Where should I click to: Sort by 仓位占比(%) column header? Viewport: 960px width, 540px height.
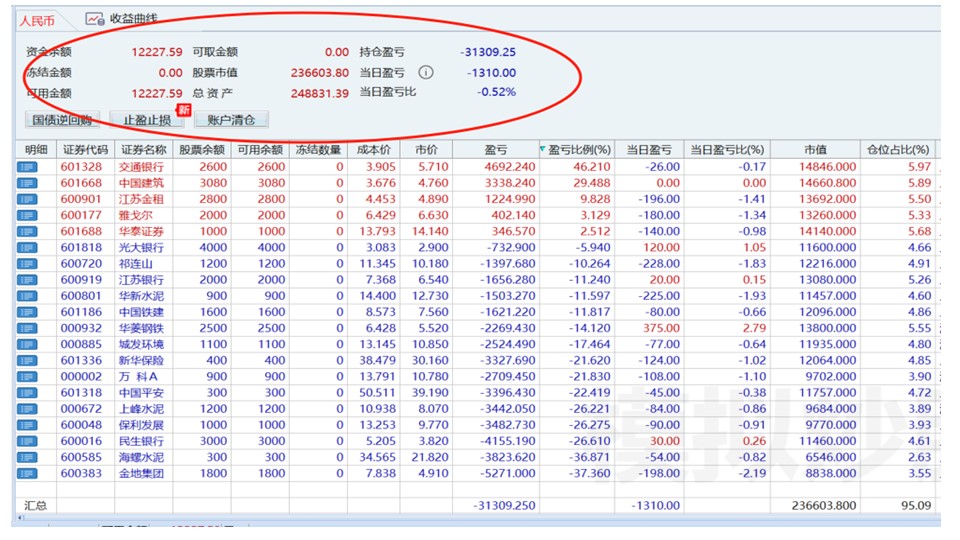pos(898,149)
